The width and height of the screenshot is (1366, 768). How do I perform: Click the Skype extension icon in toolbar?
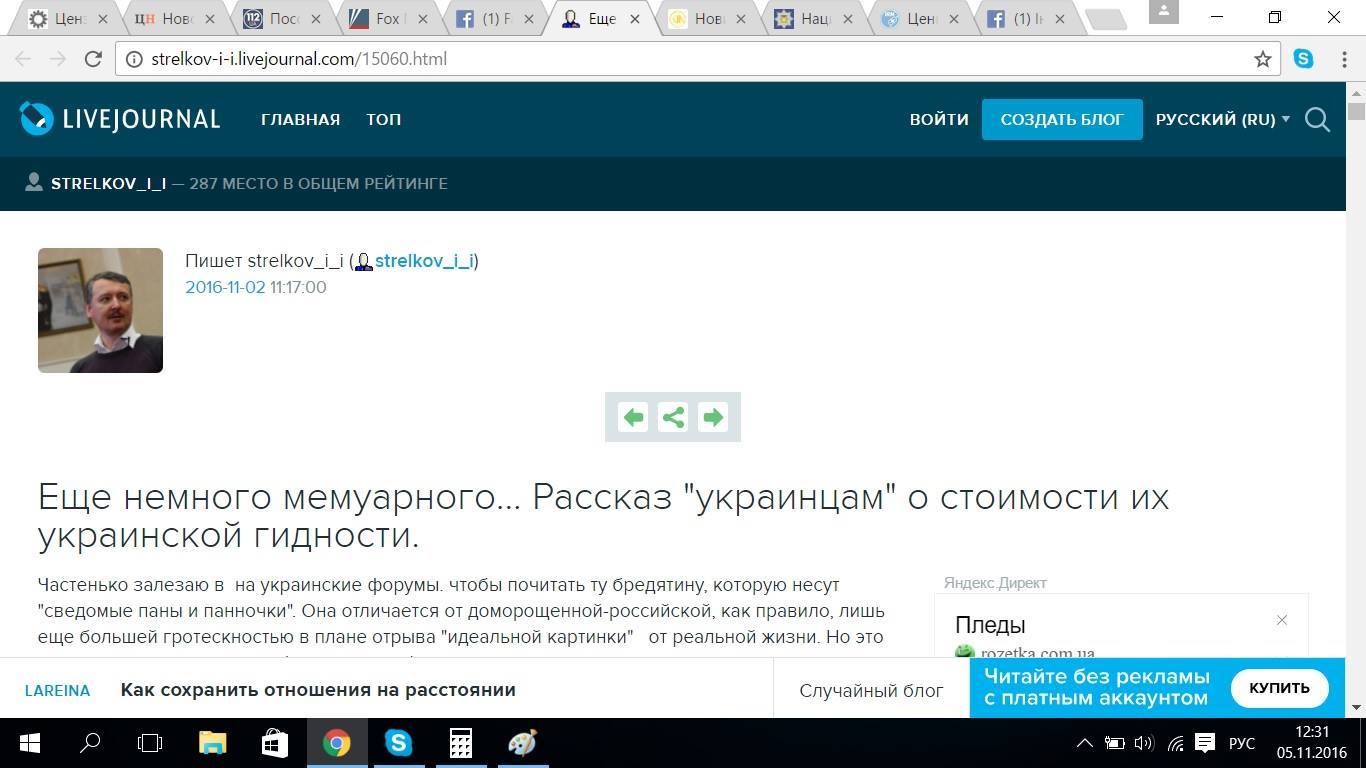[x=1303, y=59]
